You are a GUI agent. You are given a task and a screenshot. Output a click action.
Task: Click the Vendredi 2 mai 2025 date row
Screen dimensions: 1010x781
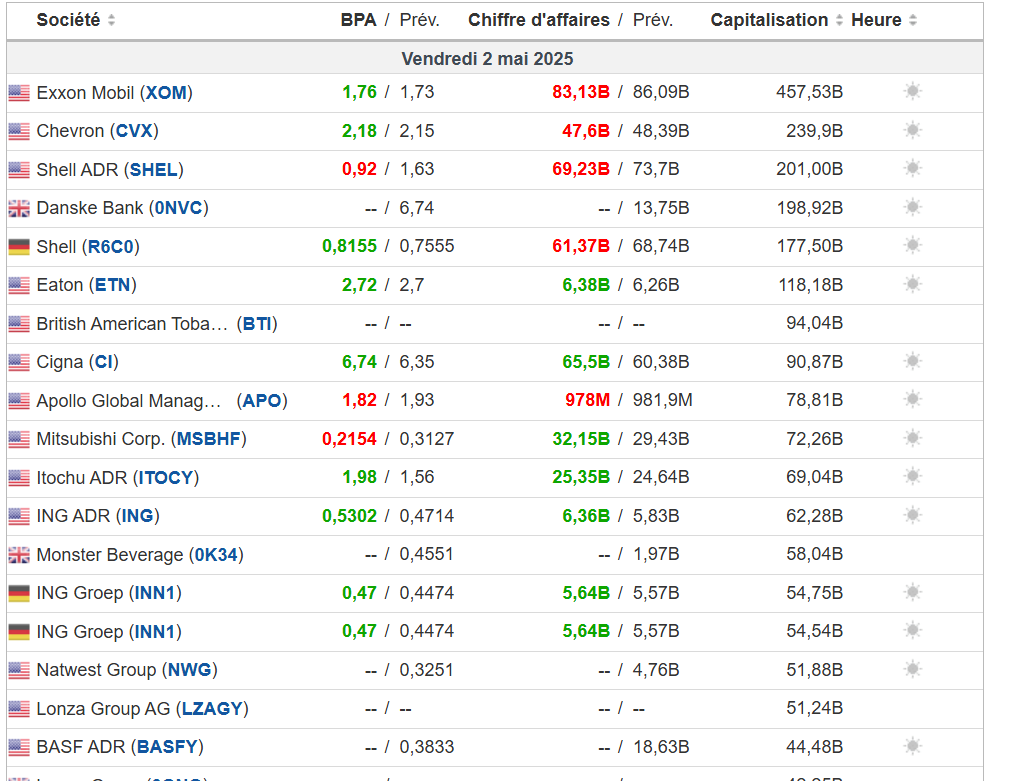487,59
